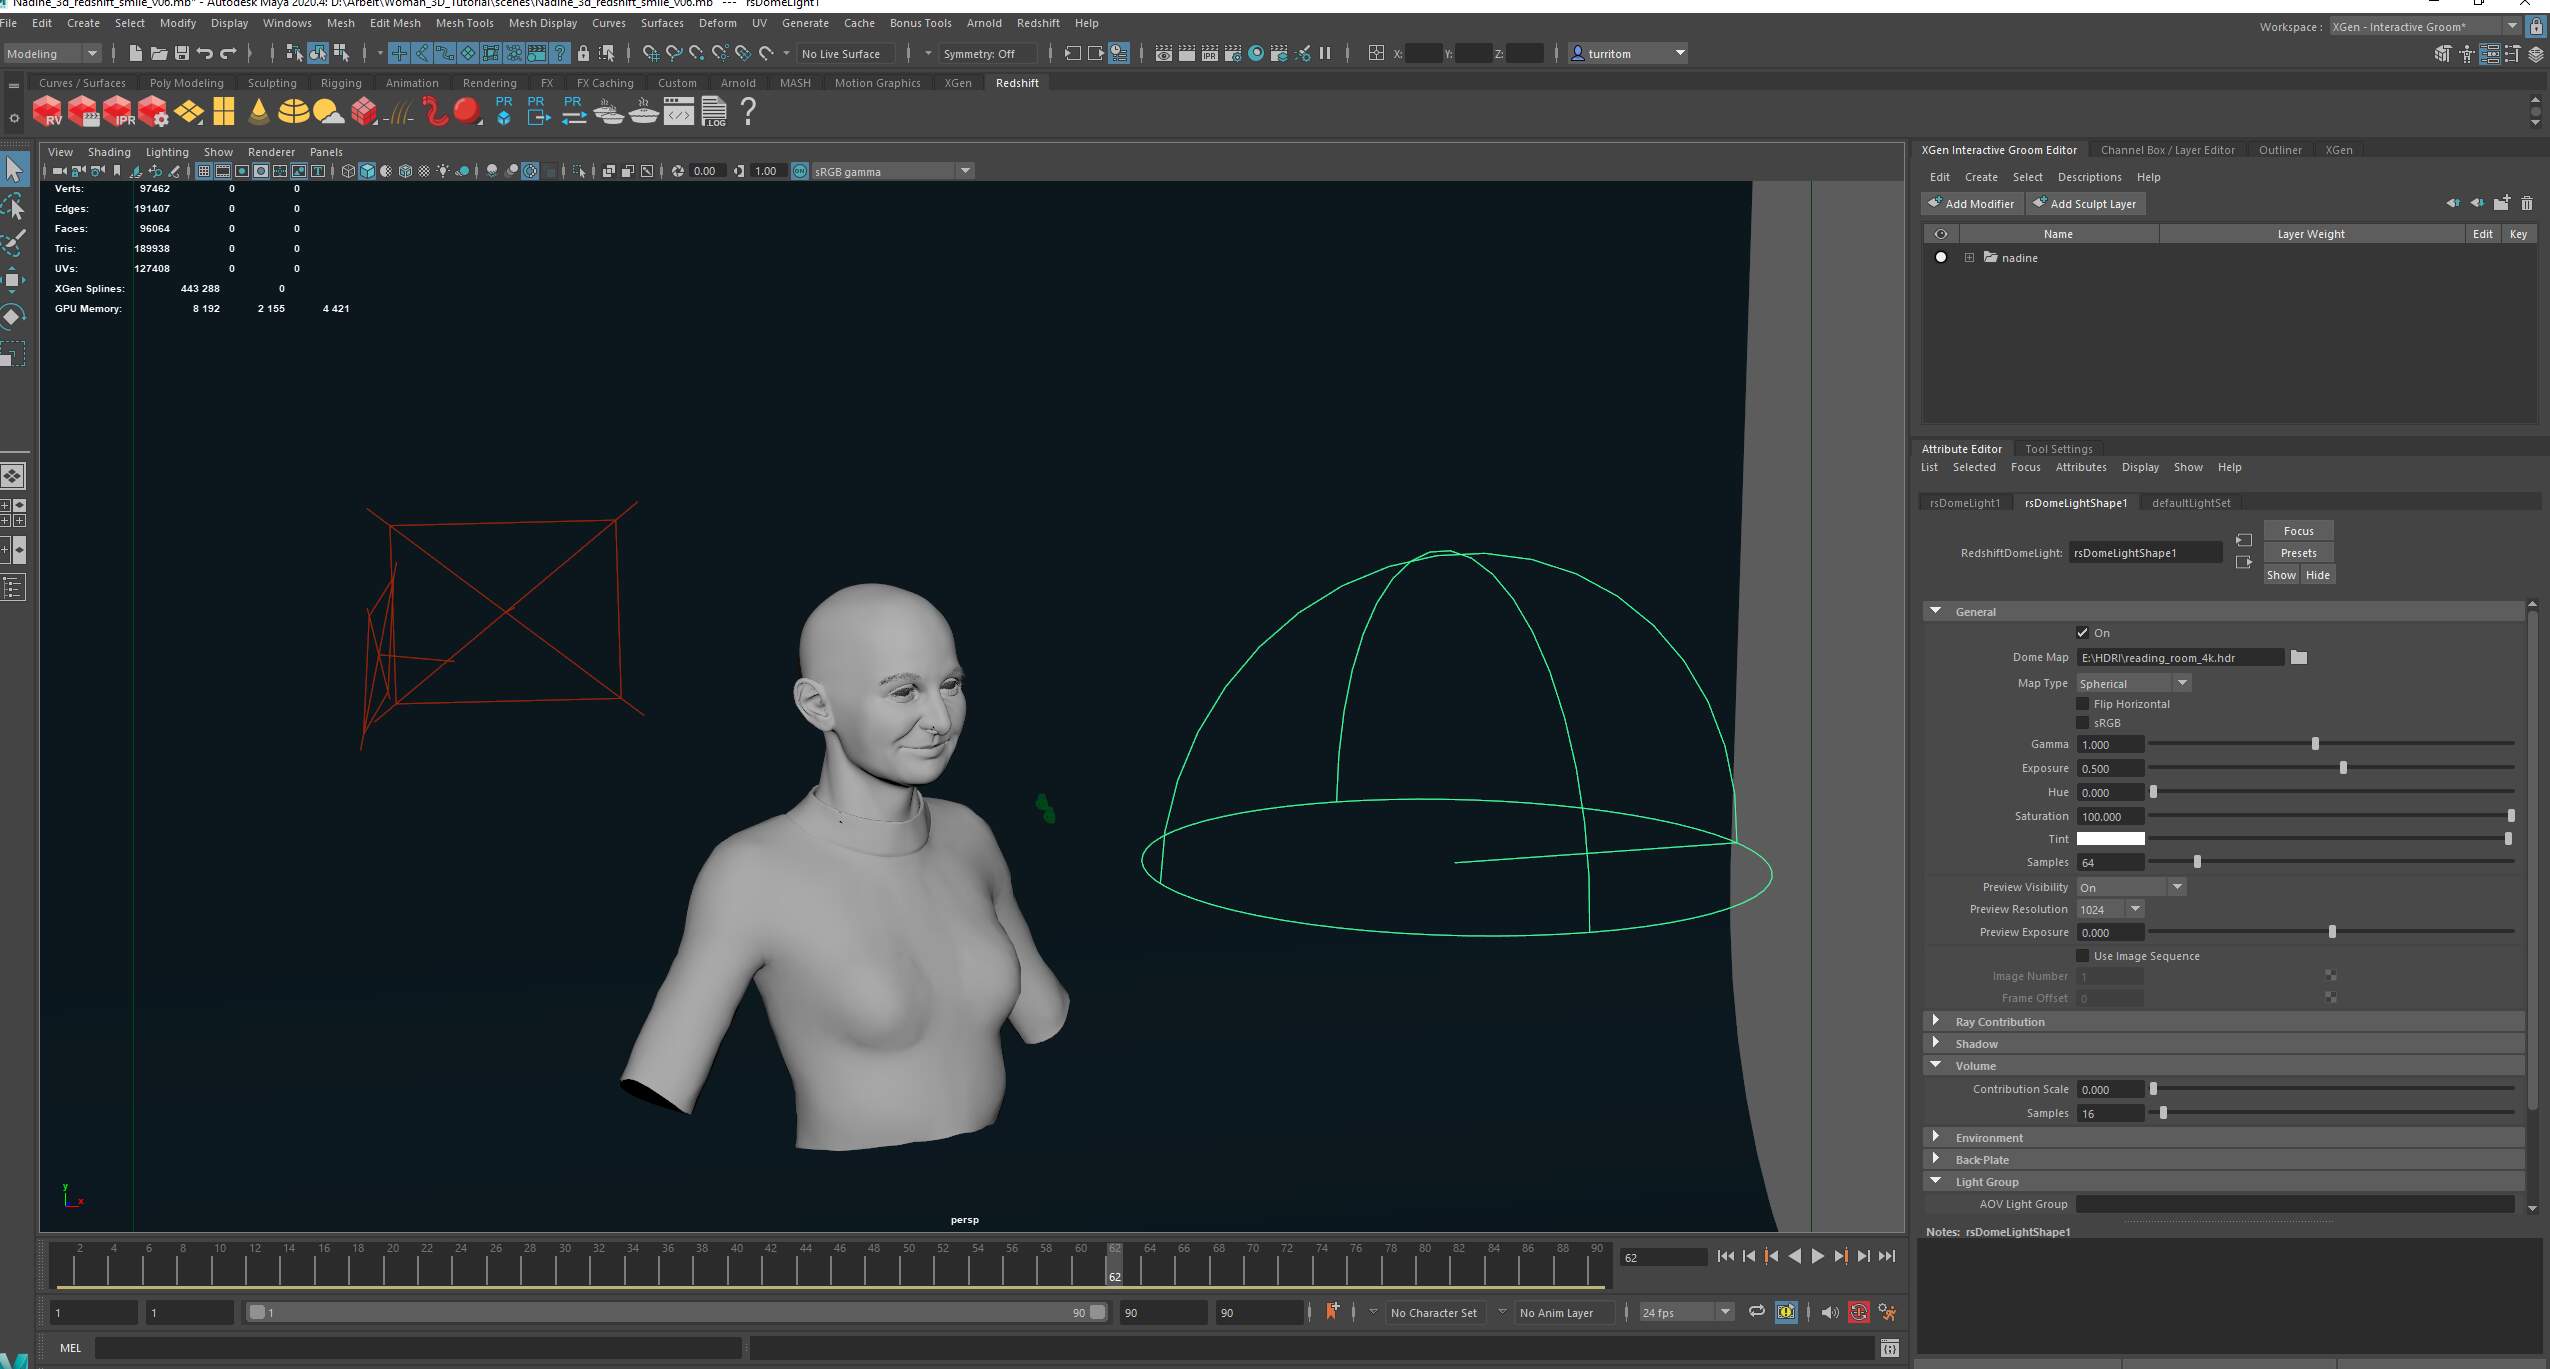Image resolution: width=2550 pixels, height=1369 pixels.
Task: Open the Redshift menu
Action: [1037, 23]
